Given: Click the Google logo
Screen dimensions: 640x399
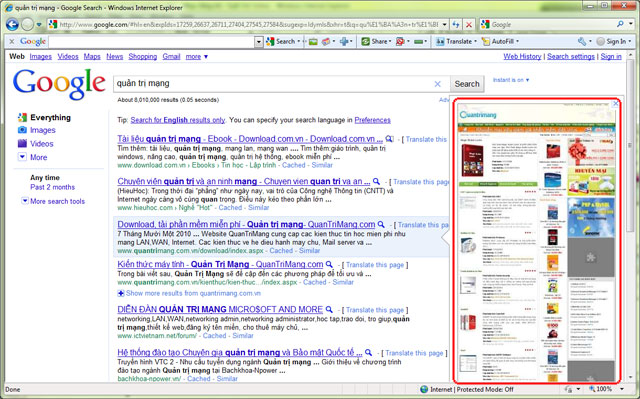Looking at the screenshot, I should [59, 83].
